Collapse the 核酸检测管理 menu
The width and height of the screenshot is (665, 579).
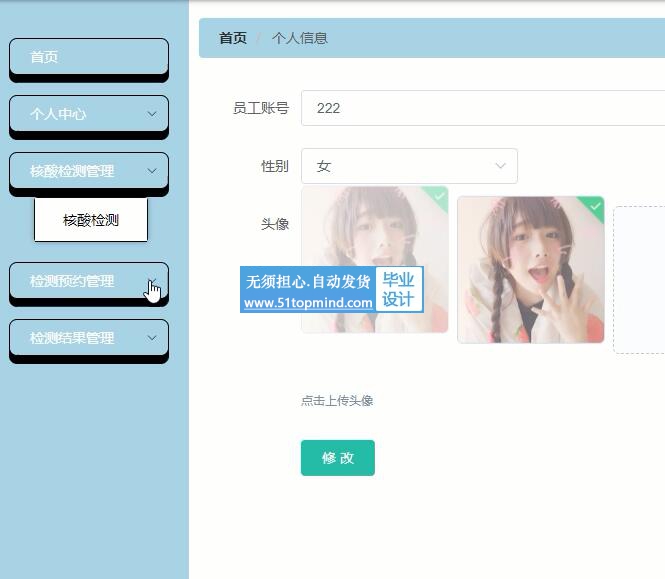[x=89, y=171]
